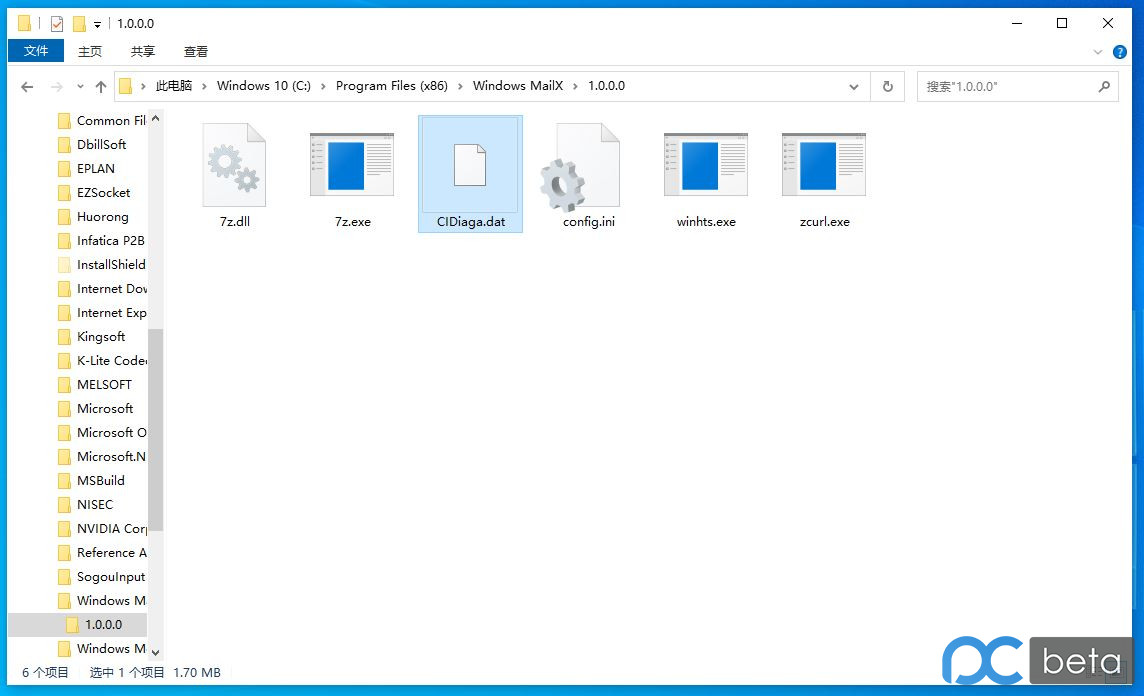This screenshot has width=1144, height=696.
Task: Open the MELSOFT folder in navigation tree
Action: (104, 384)
